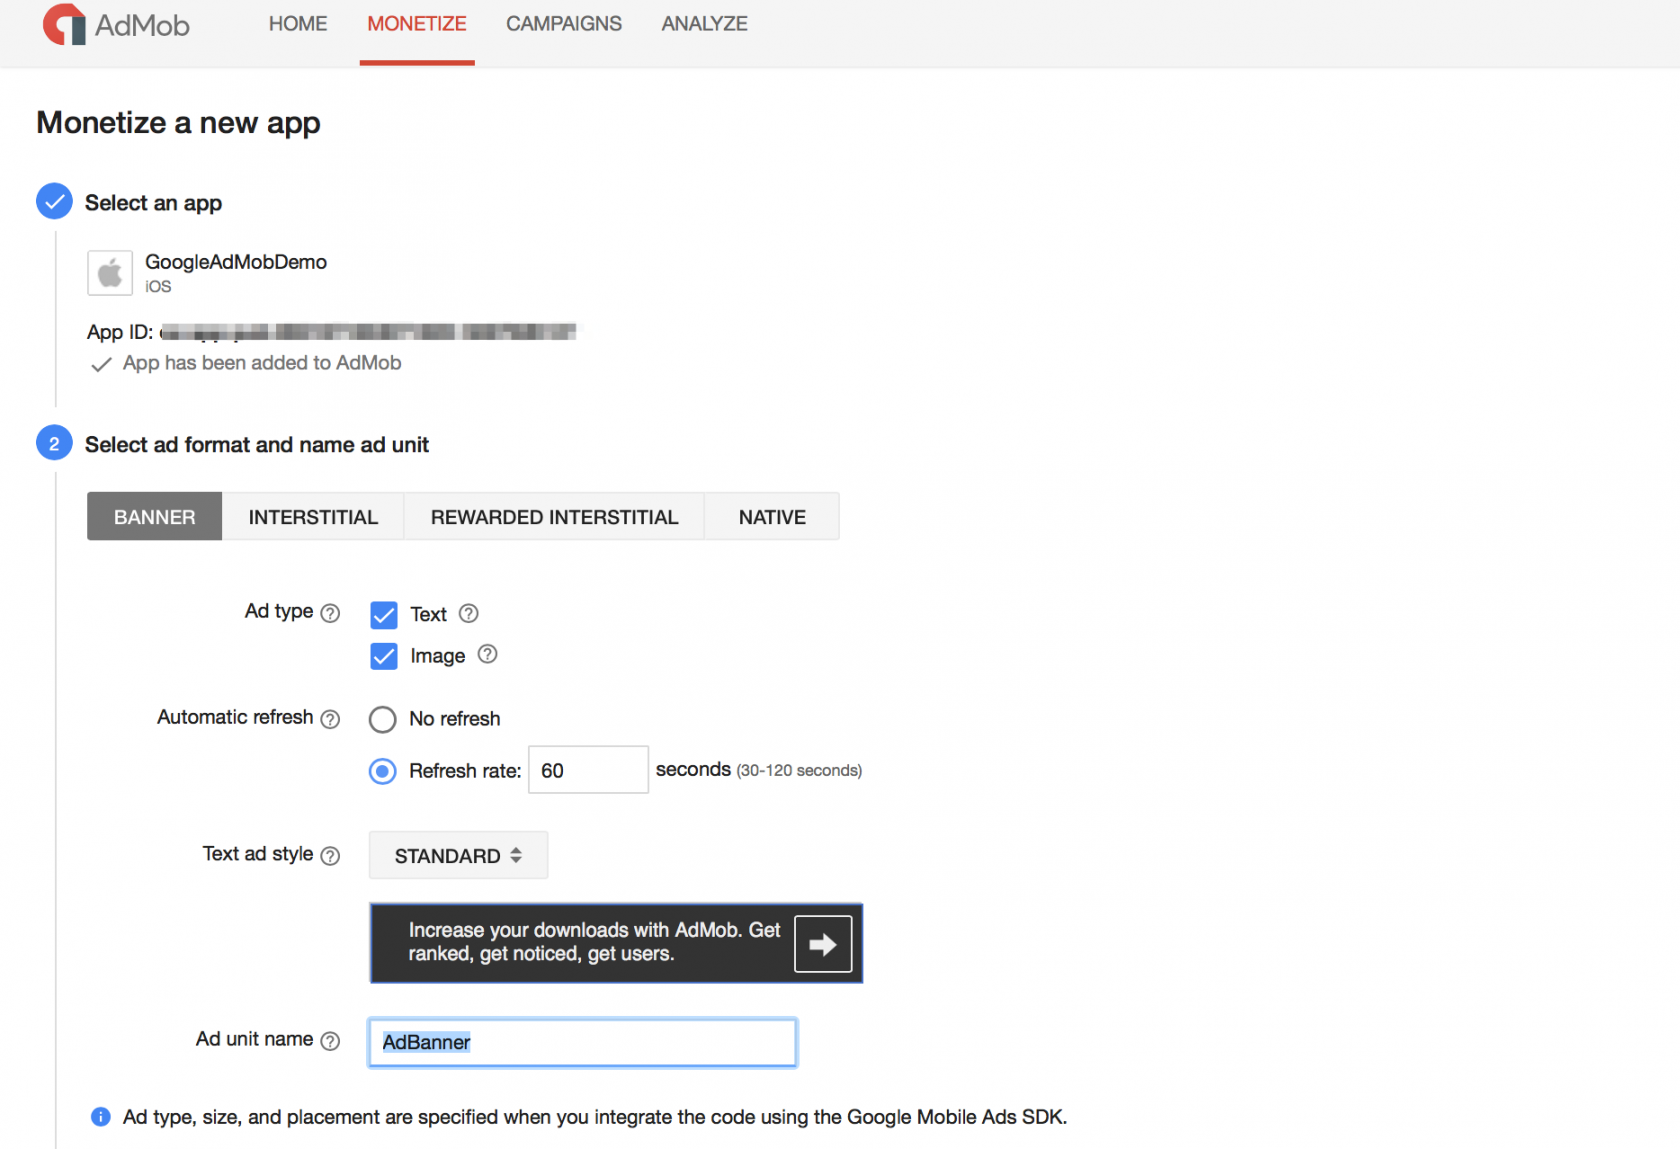Viewport: 1680px width, 1149px height.
Task: Open the Ad unit name help icon
Action: pos(330,1040)
